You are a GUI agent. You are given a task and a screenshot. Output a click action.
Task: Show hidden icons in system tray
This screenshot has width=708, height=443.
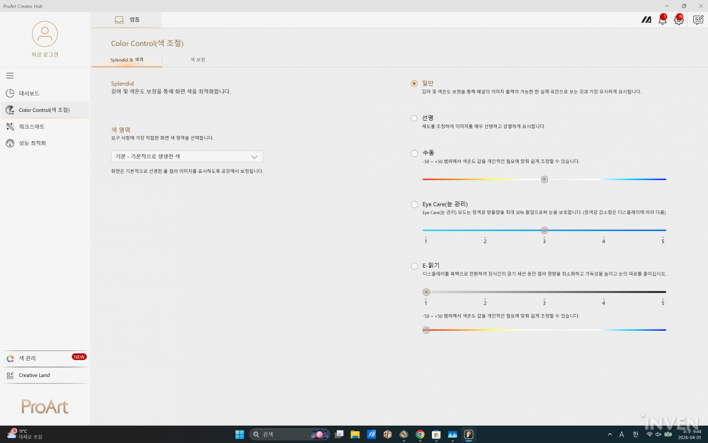pyautogui.click(x=610, y=435)
